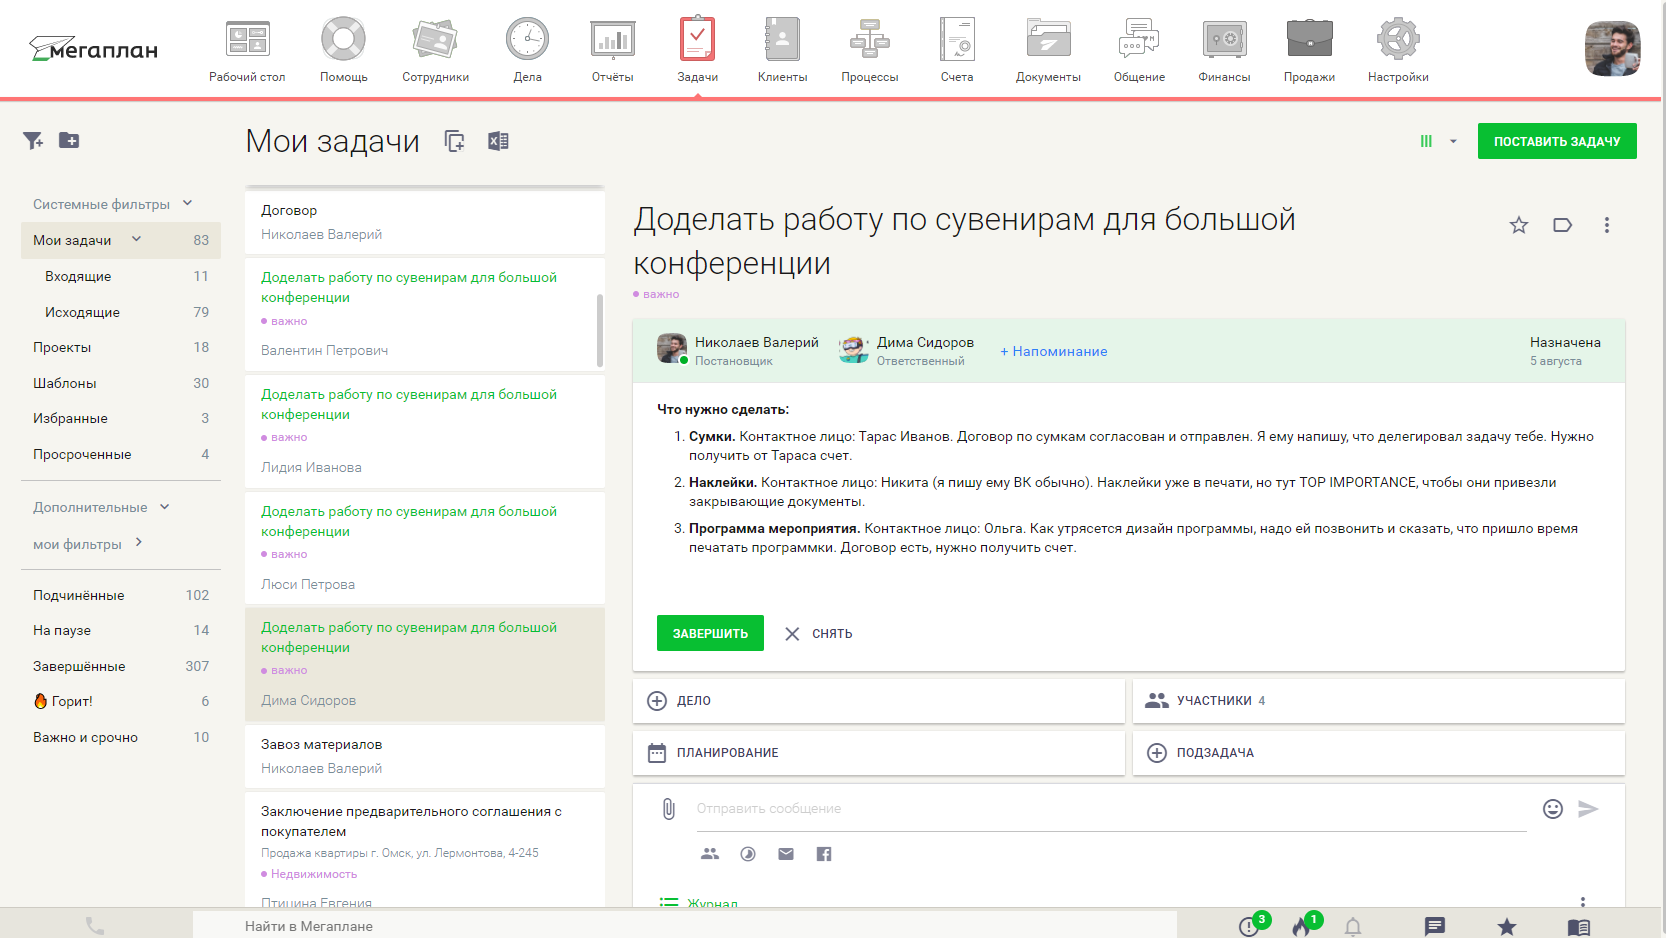Select На паузе filter
The height and width of the screenshot is (938, 1666).
[121, 630]
